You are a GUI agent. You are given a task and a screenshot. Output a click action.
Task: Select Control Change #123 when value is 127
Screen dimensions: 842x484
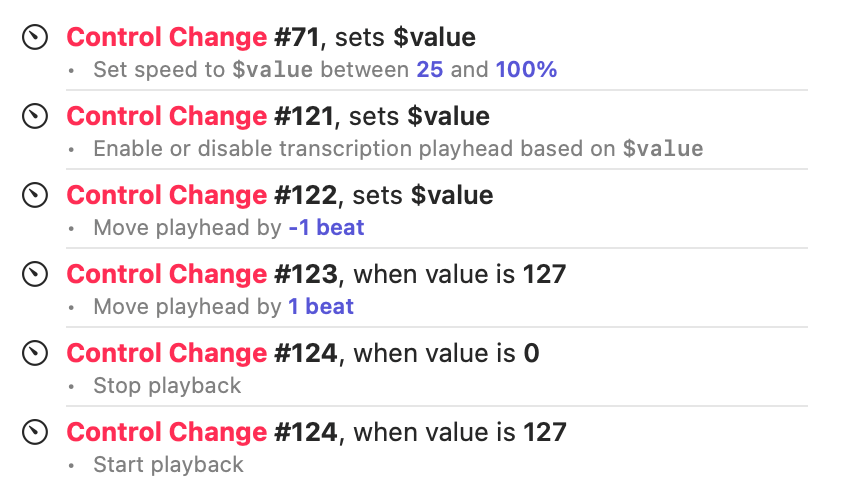coord(316,274)
